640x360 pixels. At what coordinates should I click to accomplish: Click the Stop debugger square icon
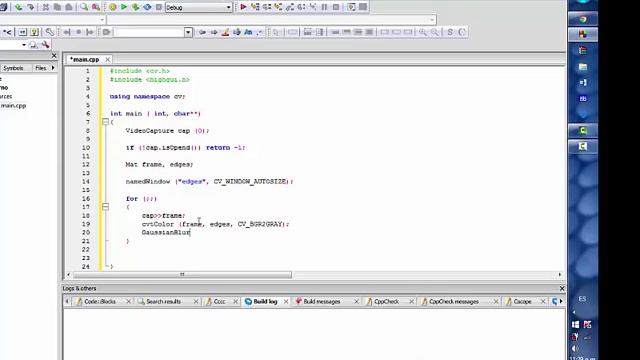click(x=336, y=7)
